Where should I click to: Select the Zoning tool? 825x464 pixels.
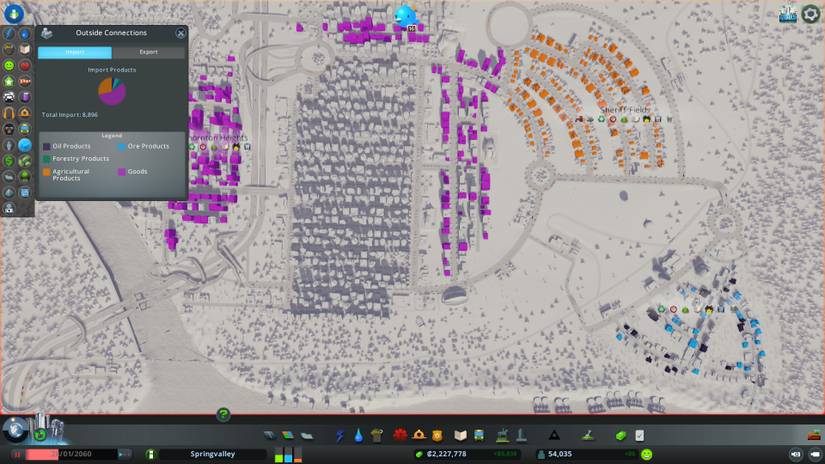pos(288,436)
